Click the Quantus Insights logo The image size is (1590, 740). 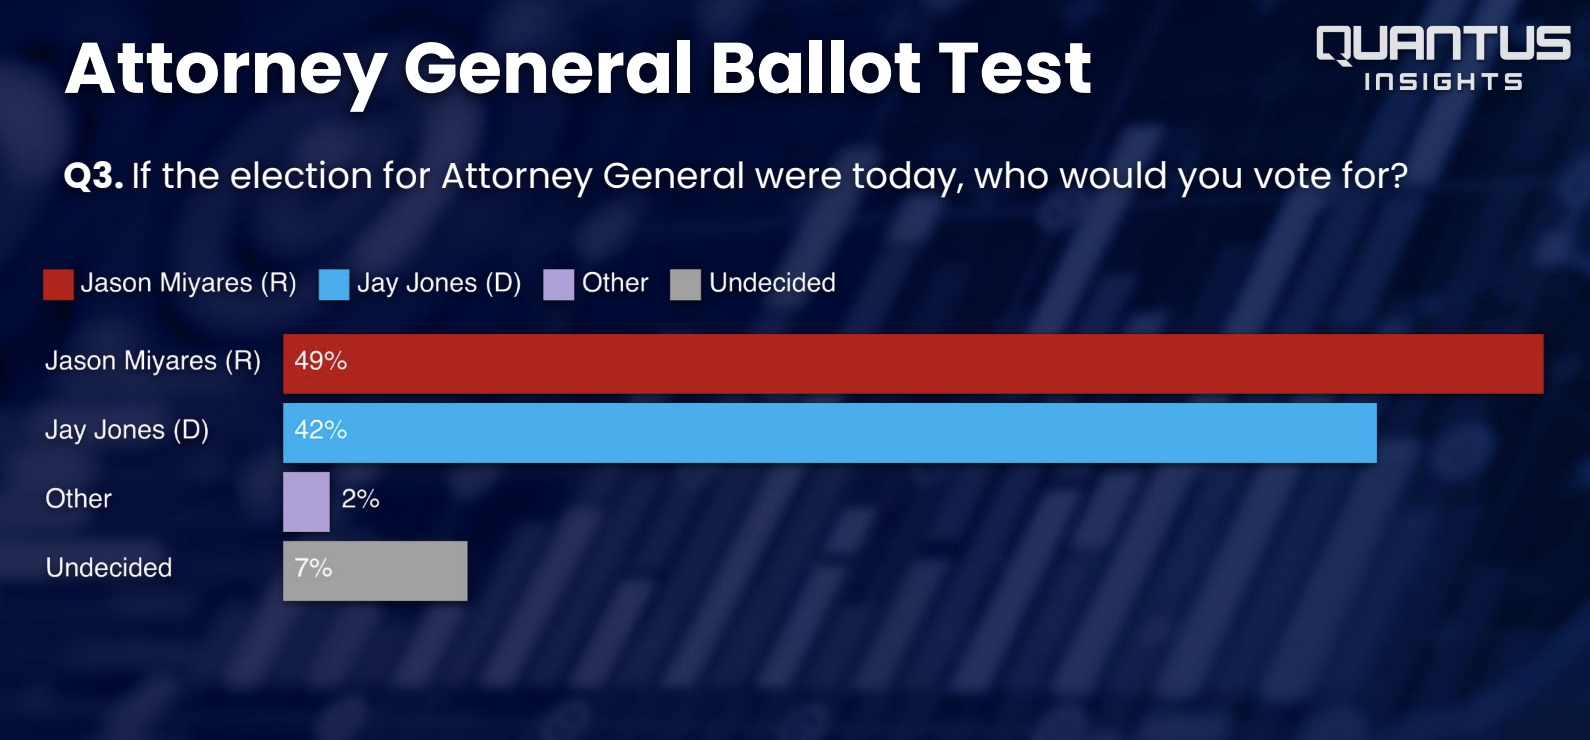(1443, 60)
